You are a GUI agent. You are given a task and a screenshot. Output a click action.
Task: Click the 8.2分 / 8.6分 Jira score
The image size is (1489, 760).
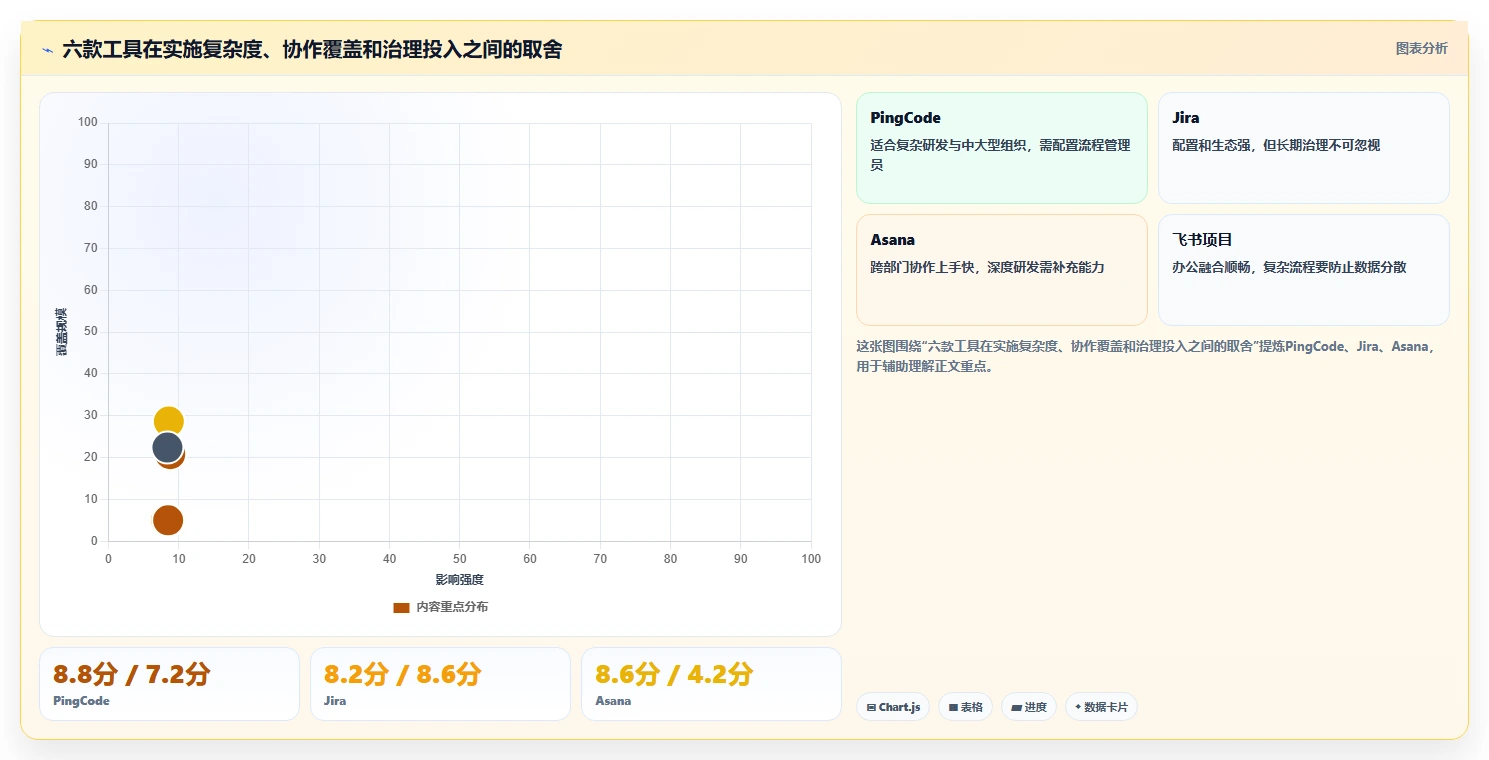click(x=403, y=674)
